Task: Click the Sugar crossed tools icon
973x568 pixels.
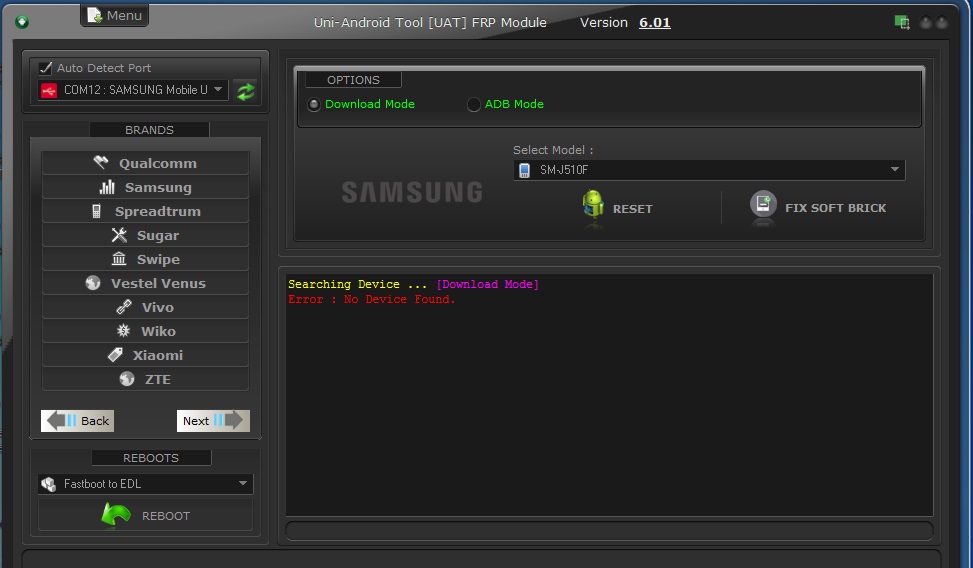Action: click(119, 235)
